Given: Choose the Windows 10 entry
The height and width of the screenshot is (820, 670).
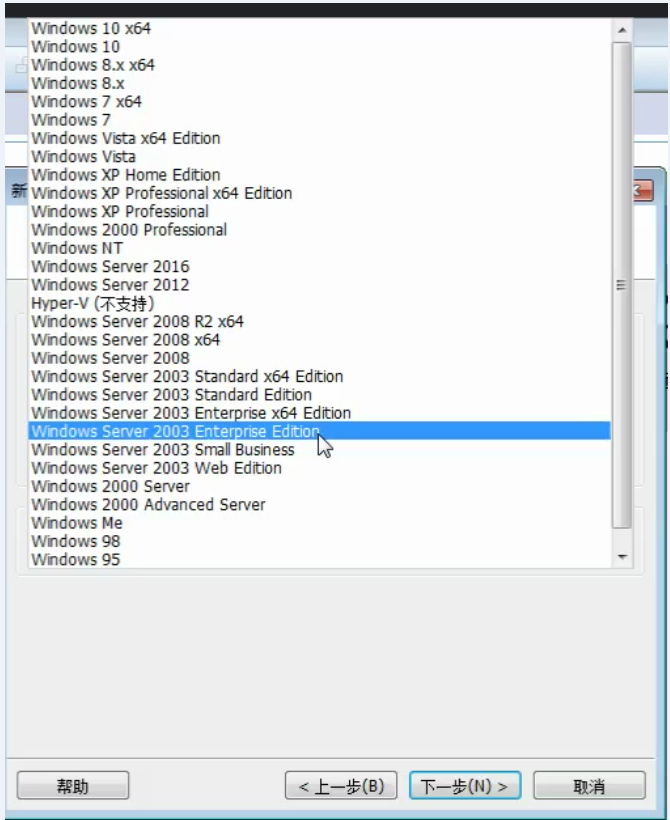Looking at the screenshot, I should [x=319, y=47].
